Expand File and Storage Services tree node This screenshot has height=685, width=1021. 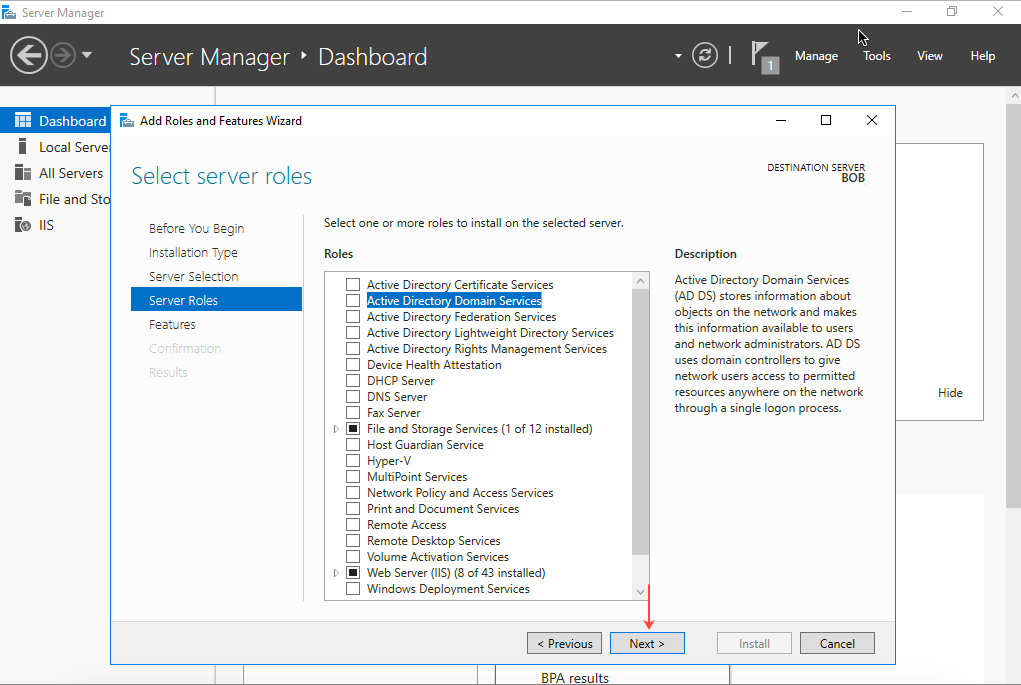click(336, 429)
